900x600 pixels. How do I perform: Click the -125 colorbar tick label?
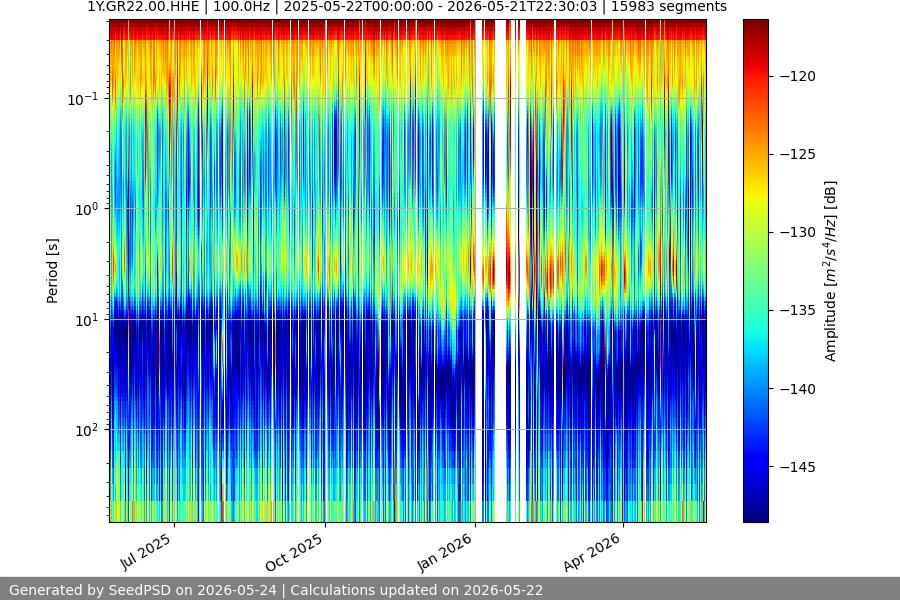point(797,154)
